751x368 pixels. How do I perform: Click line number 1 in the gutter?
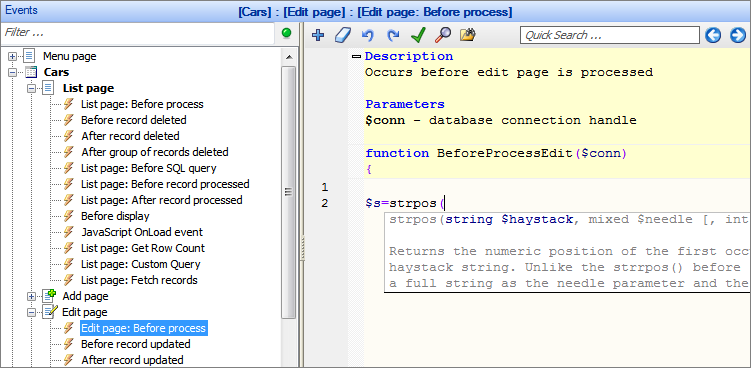pos(325,187)
